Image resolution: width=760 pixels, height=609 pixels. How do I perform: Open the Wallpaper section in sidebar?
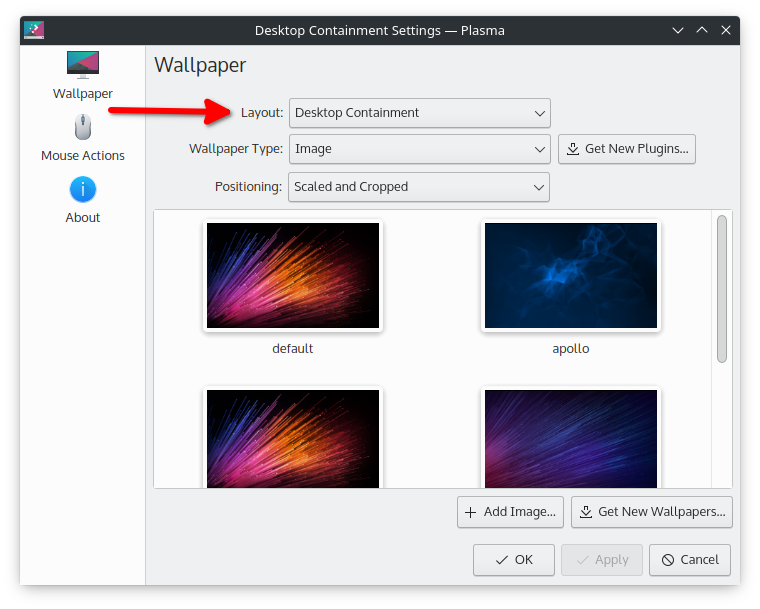tap(82, 75)
